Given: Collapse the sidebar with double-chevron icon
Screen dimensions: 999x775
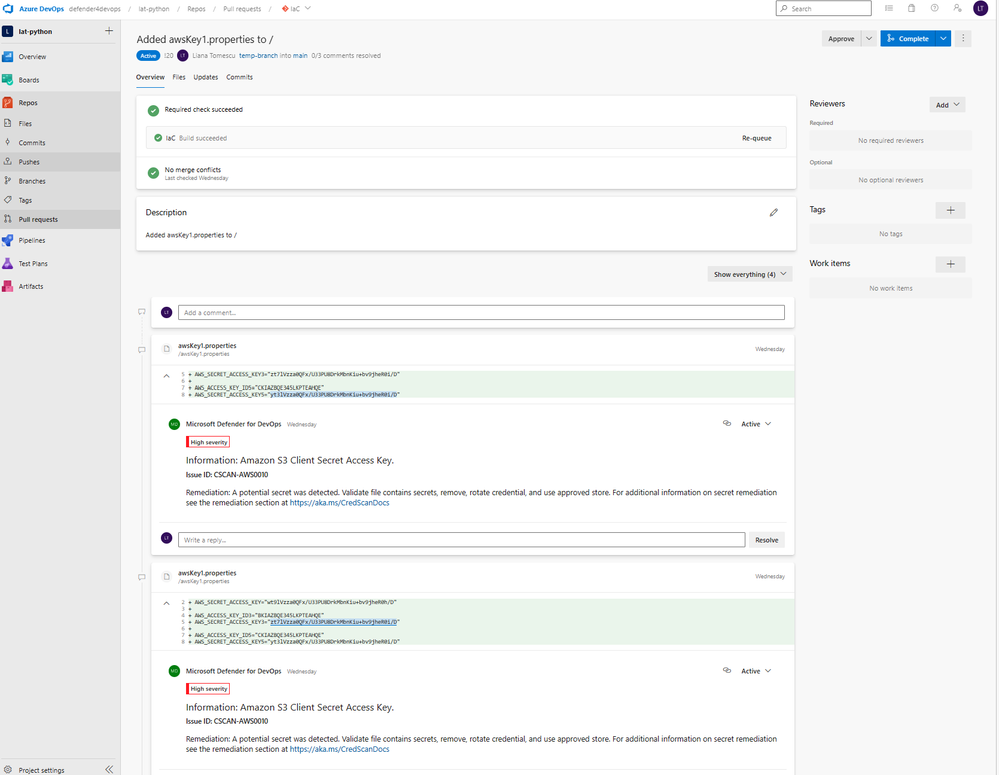Looking at the screenshot, I should tap(109, 769).
